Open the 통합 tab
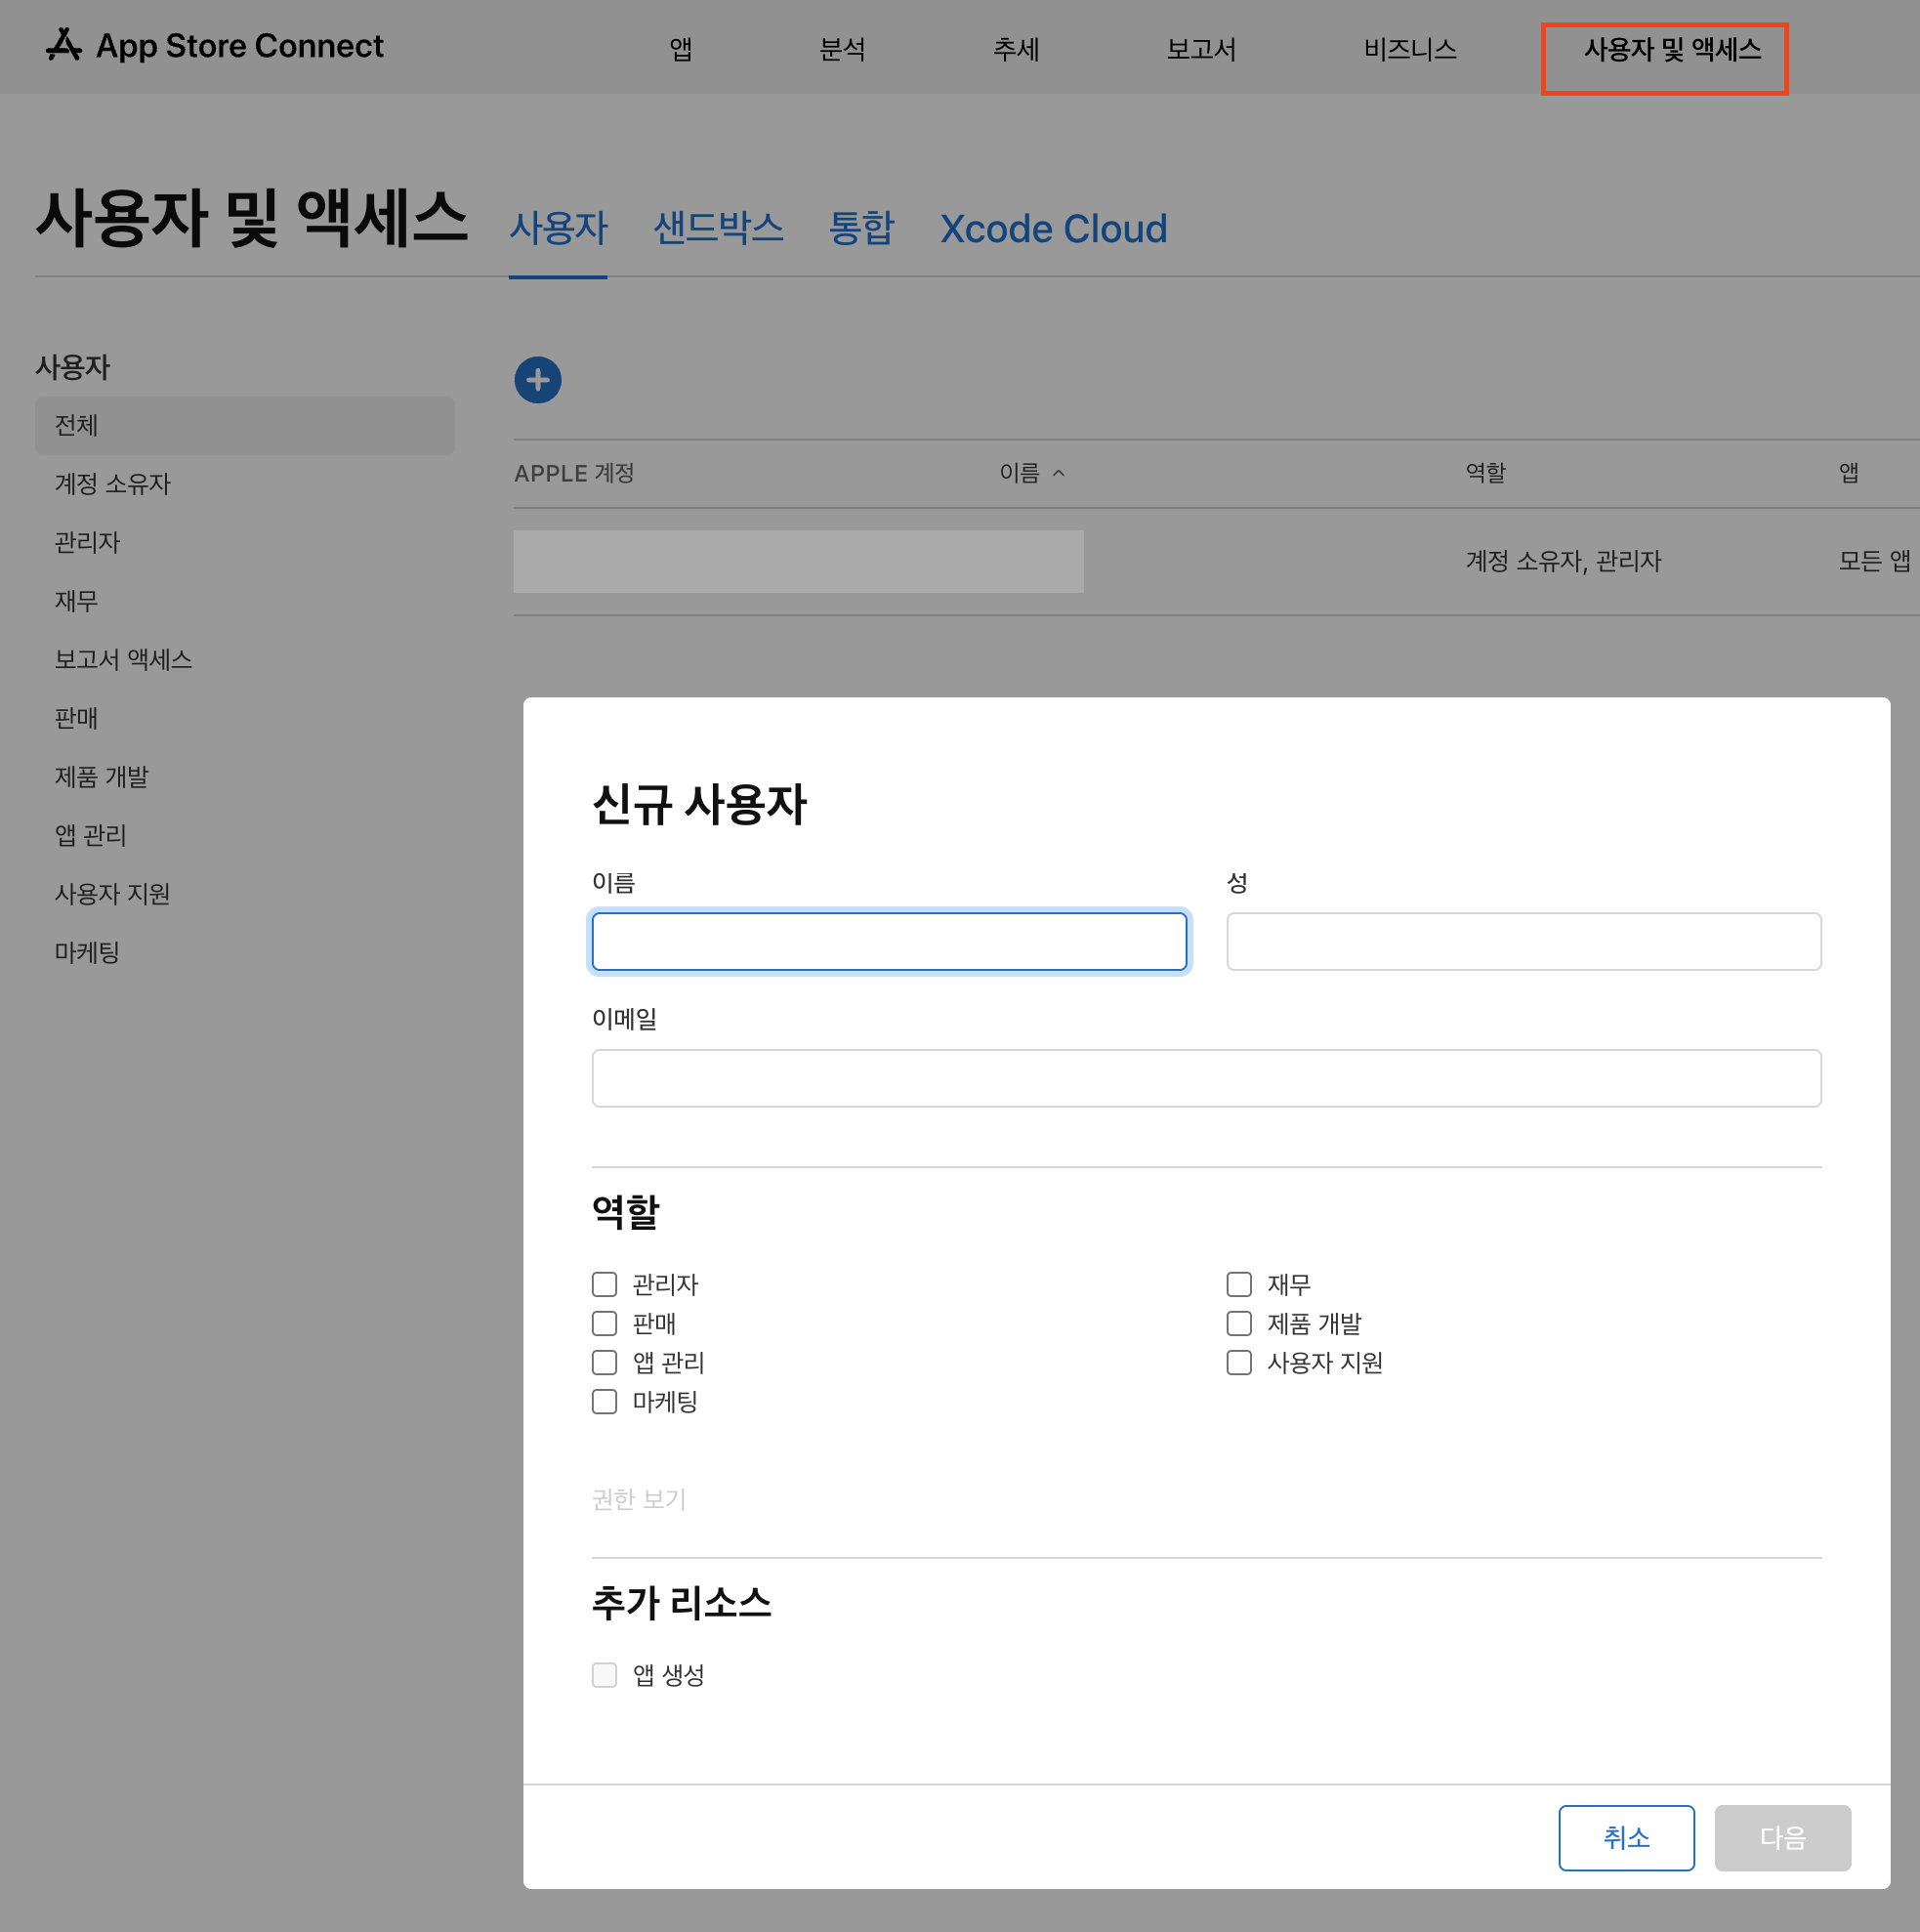1920x1932 pixels. [861, 228]
